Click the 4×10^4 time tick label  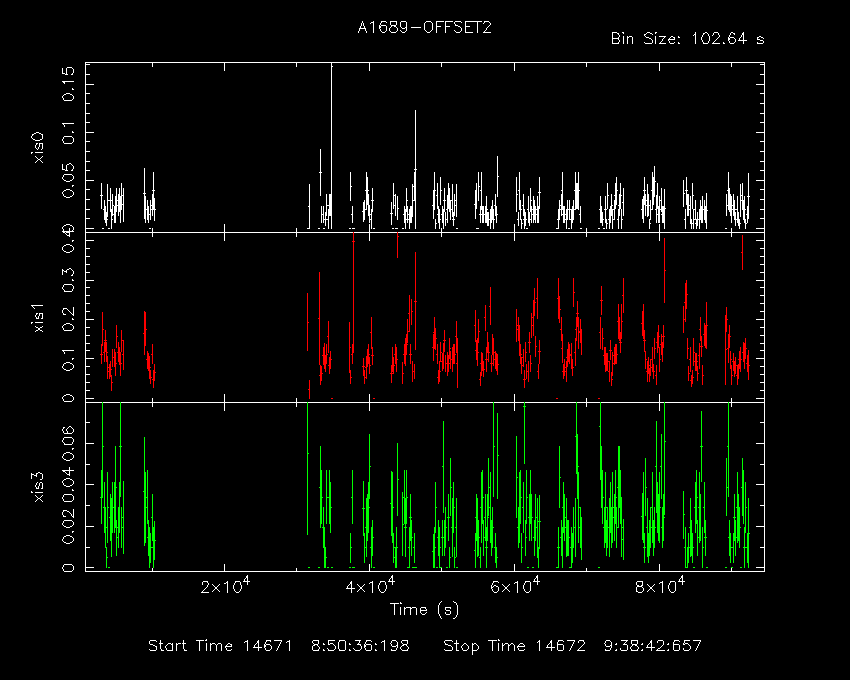pos(370,586)
